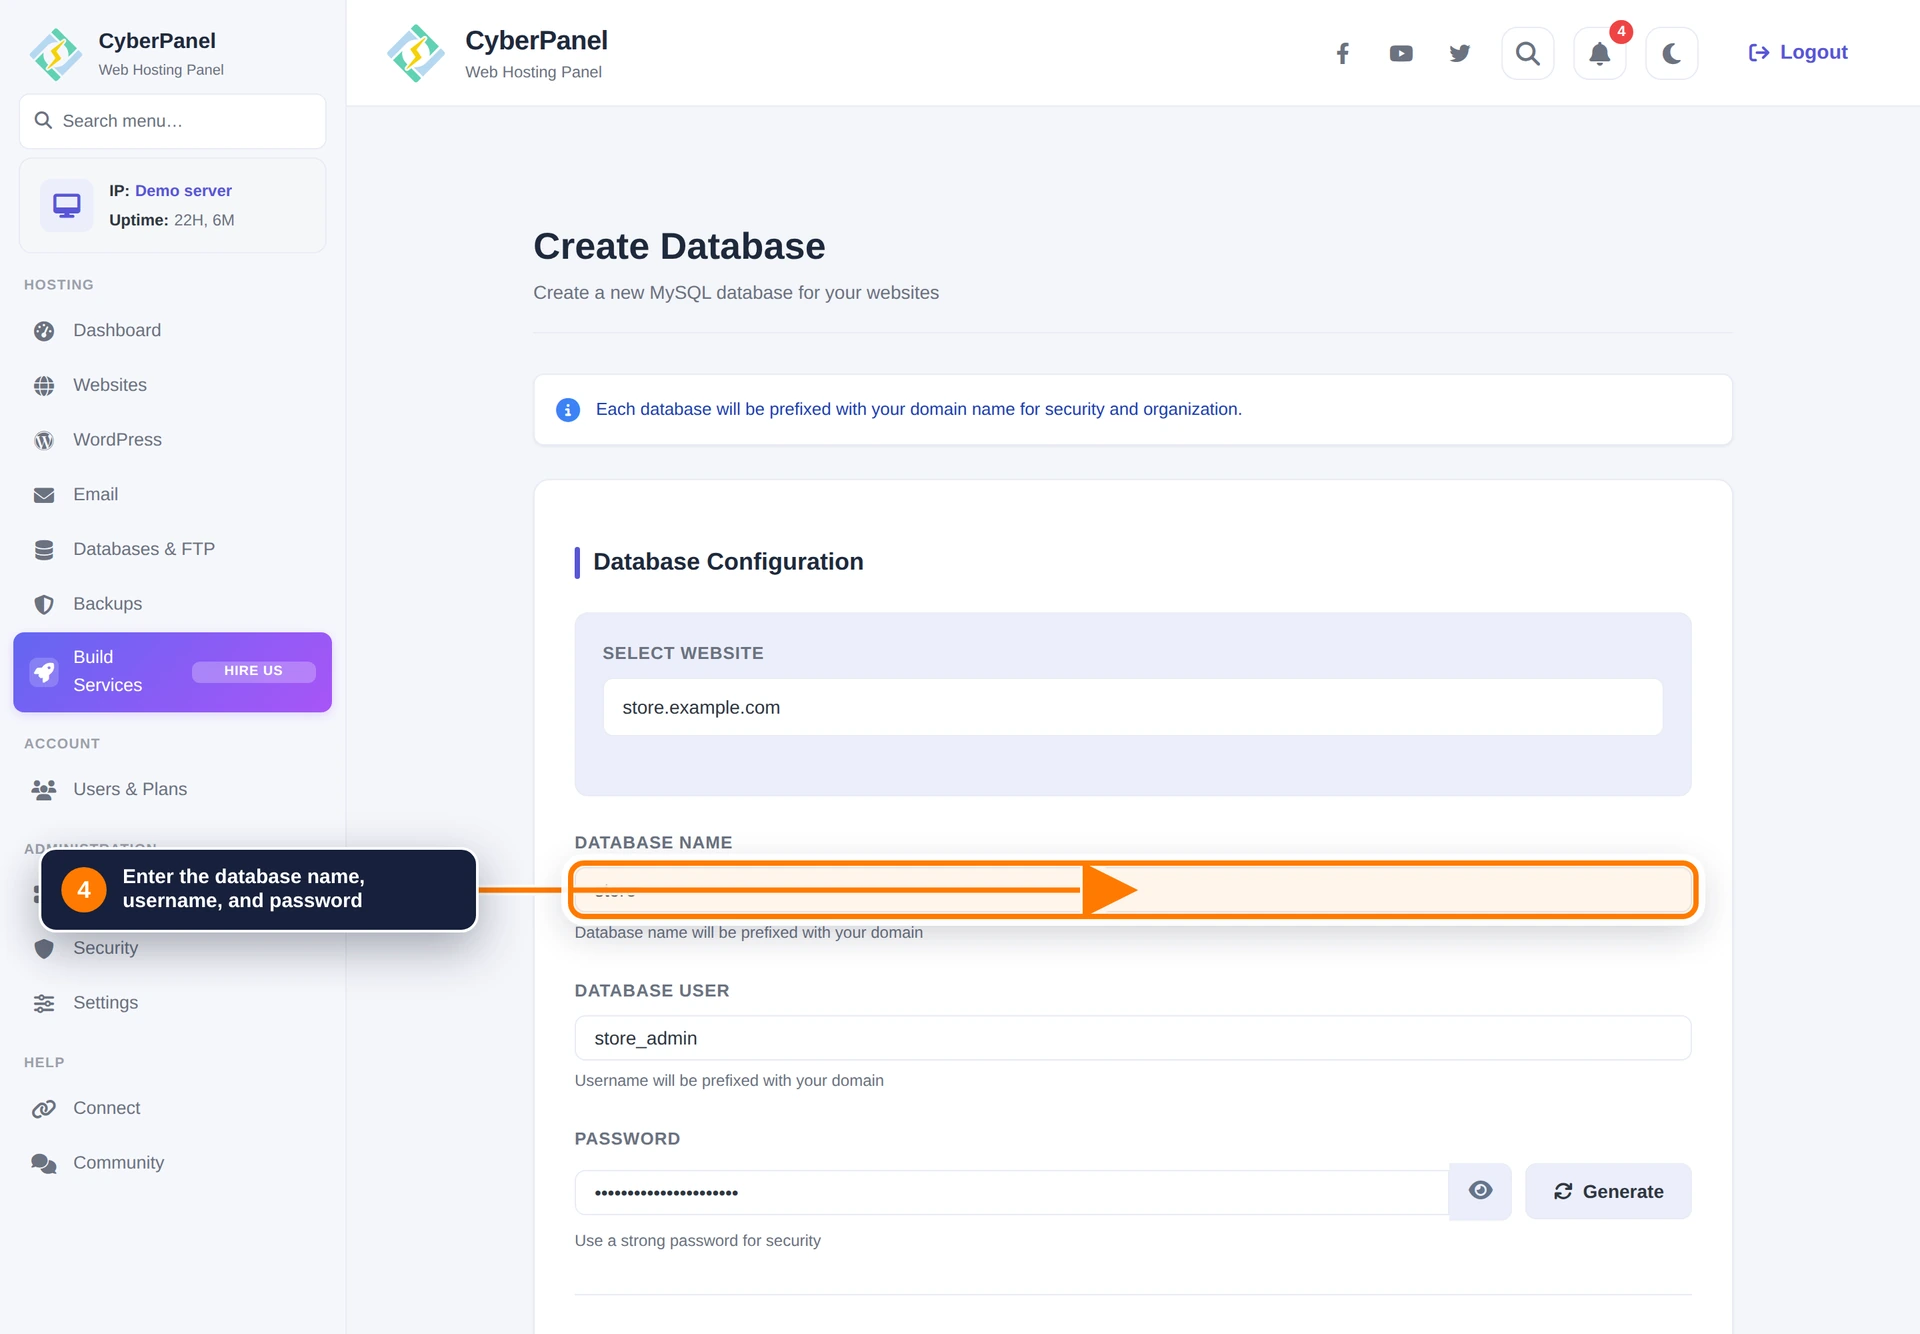Click the Dashboard gauge icon
Image resolution: width=1920 pixels, height=1334 pixels.
(x=44, y=331)
